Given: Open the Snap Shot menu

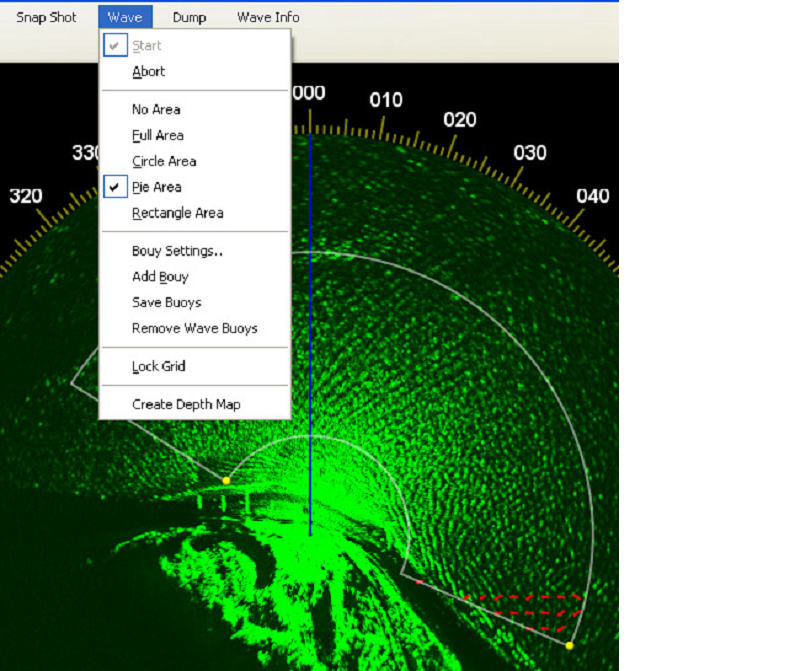Looking at the screenshot, I should coord(46,17).
